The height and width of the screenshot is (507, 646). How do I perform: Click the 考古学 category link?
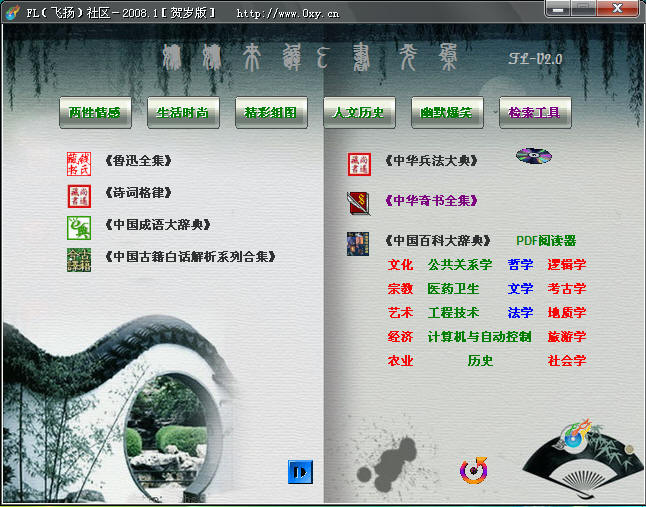566,289
